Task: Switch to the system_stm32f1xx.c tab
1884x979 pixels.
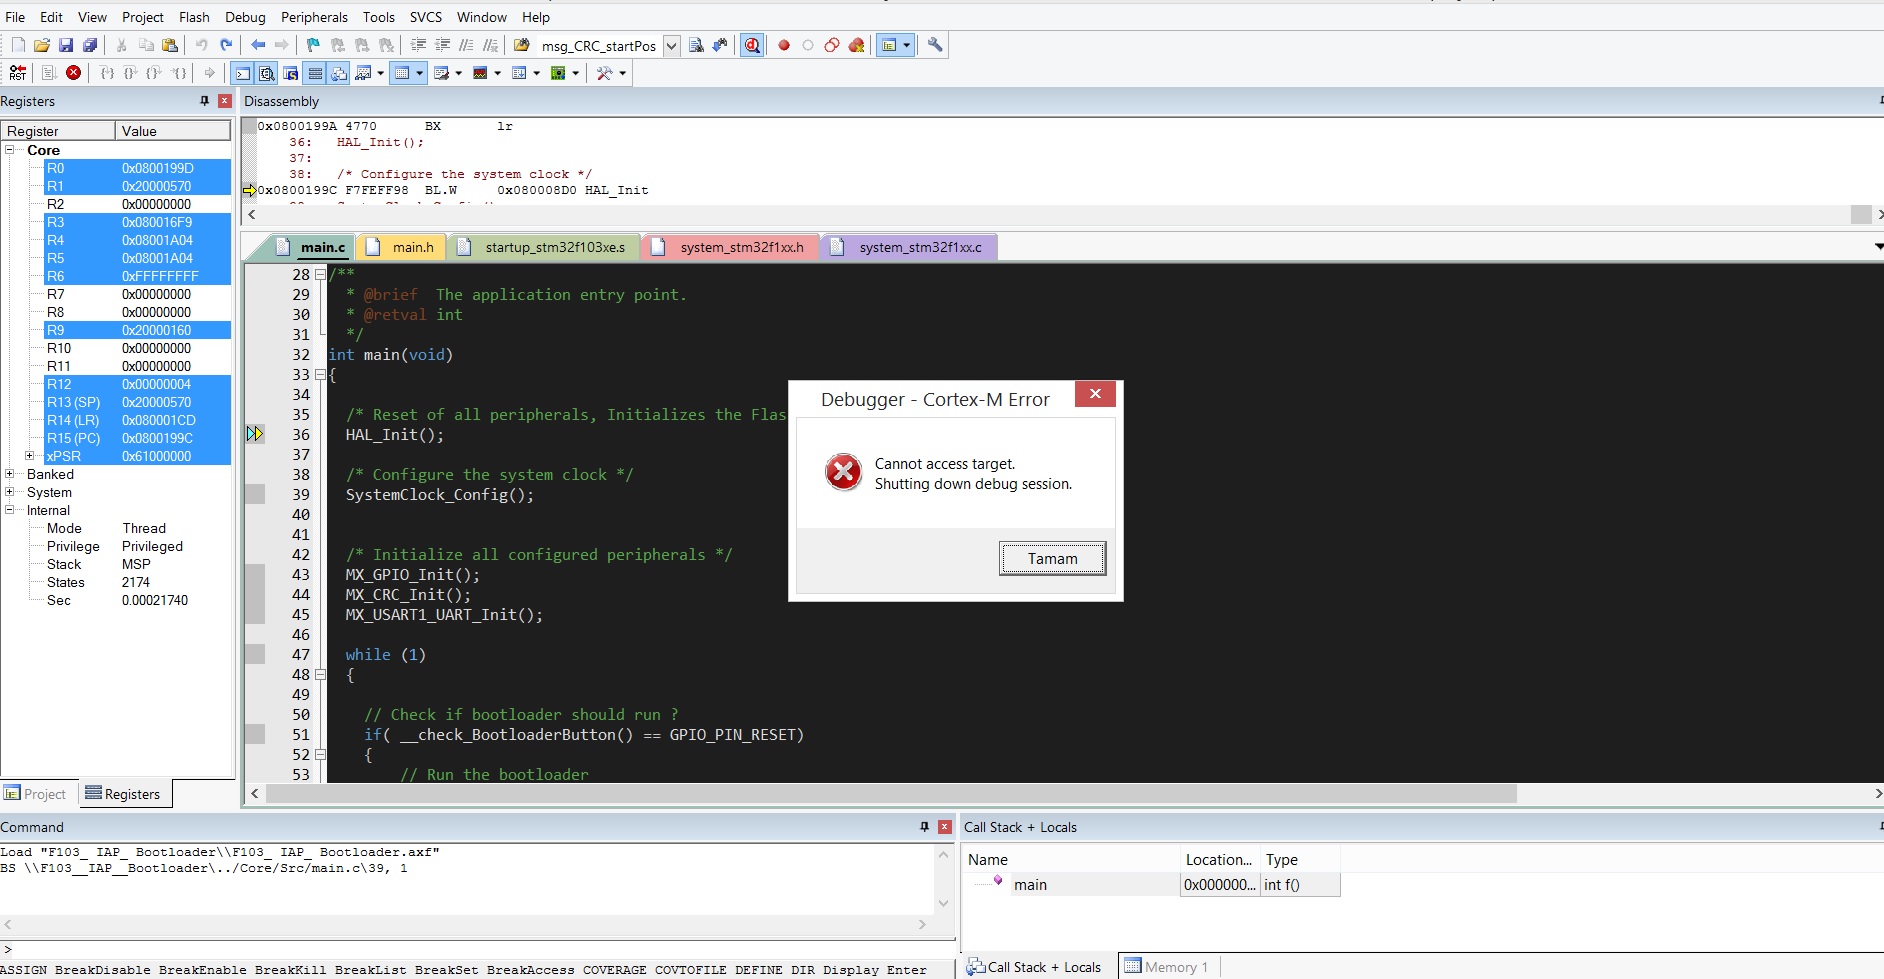Action: tap(909, 247)
